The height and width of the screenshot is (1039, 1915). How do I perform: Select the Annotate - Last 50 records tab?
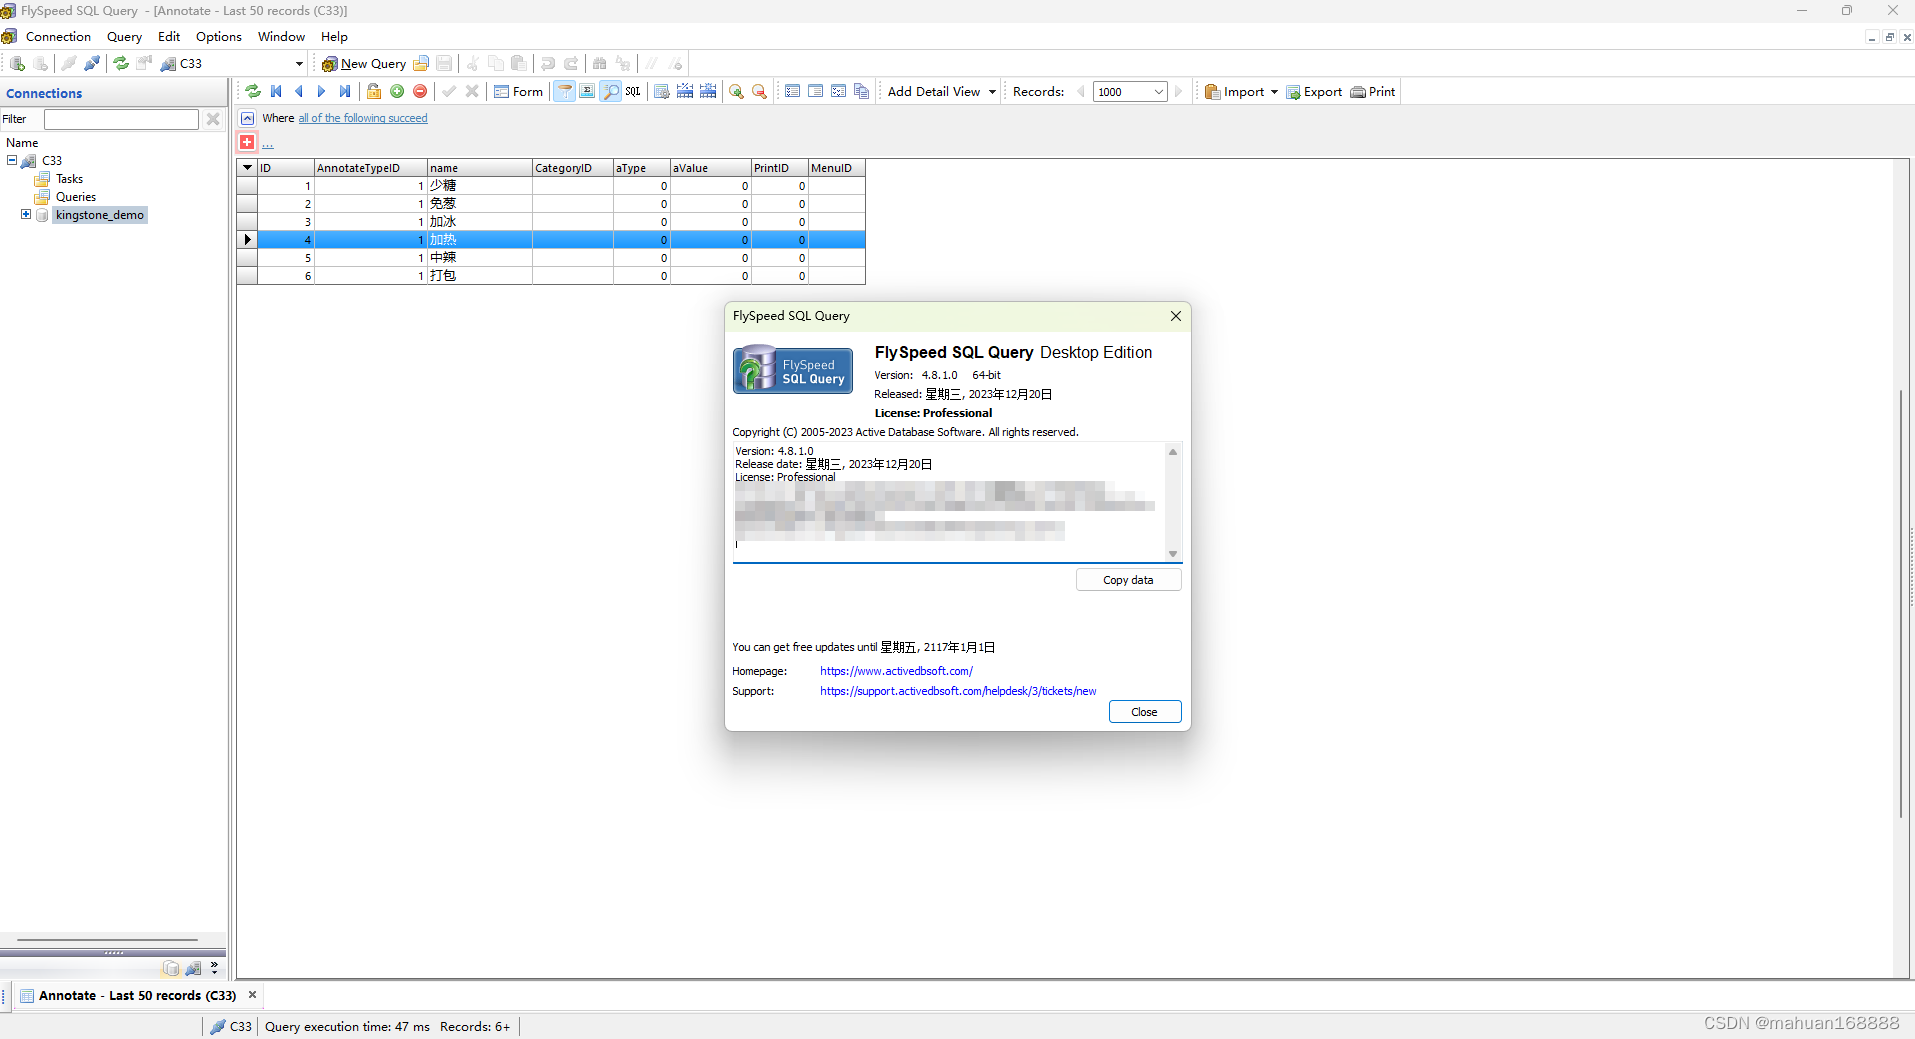click(x=137, y=996)
